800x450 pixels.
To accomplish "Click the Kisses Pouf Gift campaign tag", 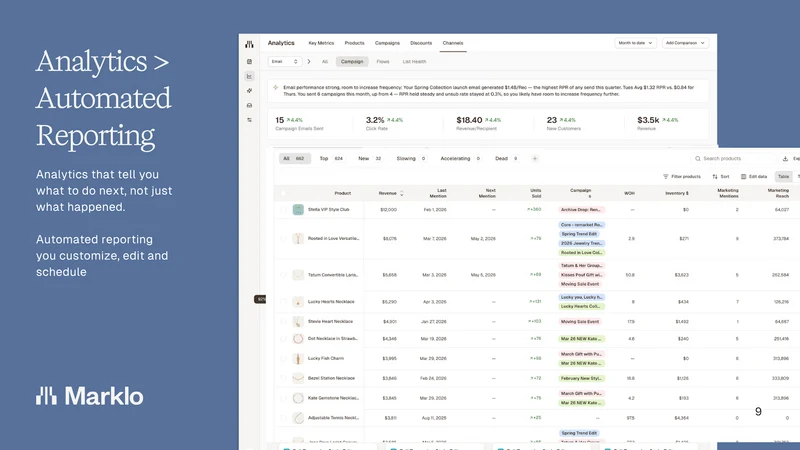I will click(x=581, y=275).
